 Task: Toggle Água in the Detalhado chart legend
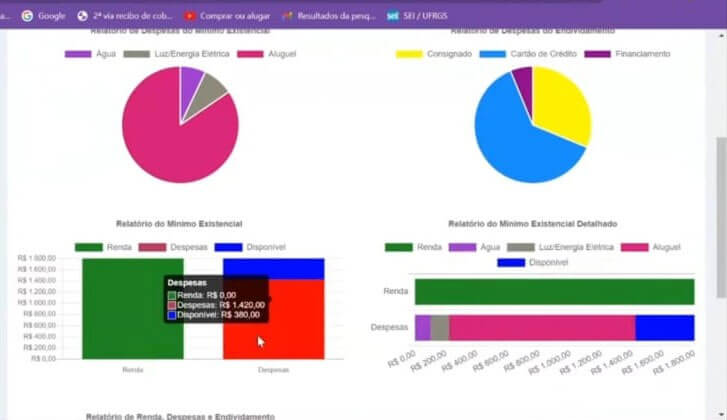coord(474,247)
